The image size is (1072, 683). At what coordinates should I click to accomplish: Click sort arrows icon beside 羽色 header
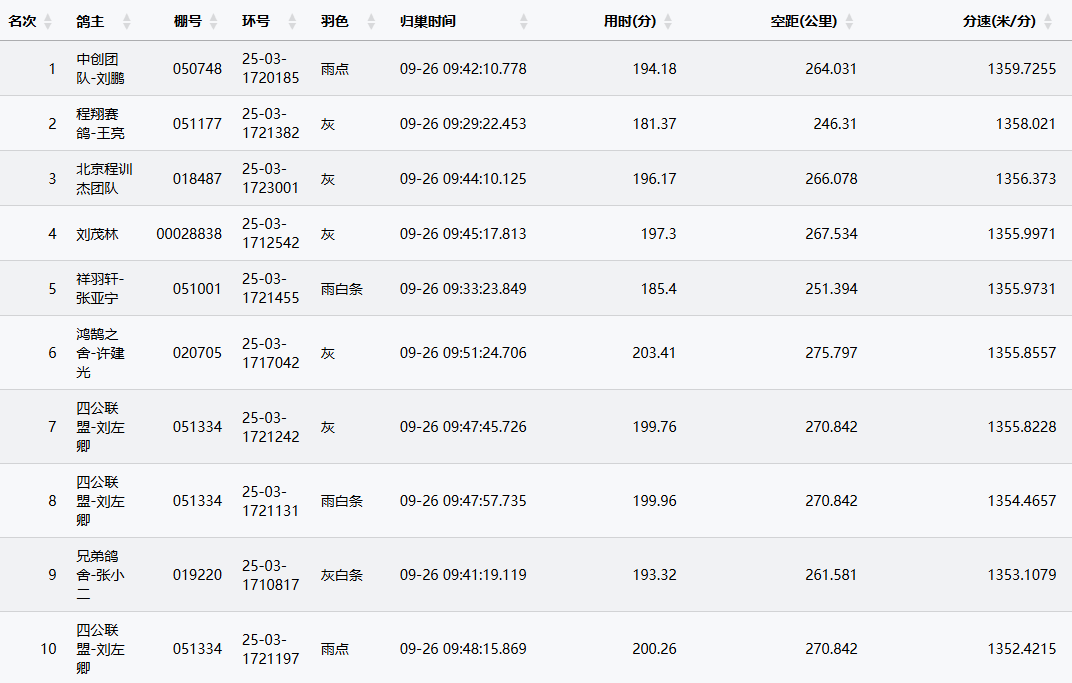pyautogui.click(x=371, y=21)
